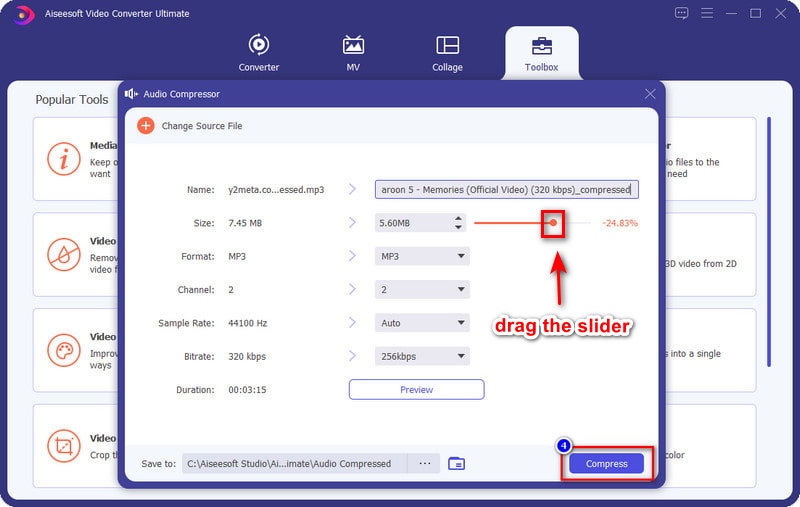Viewport: 800px width, 507px height.
Task: Click the size compression slider handle
Action: [x=553, y=223]
